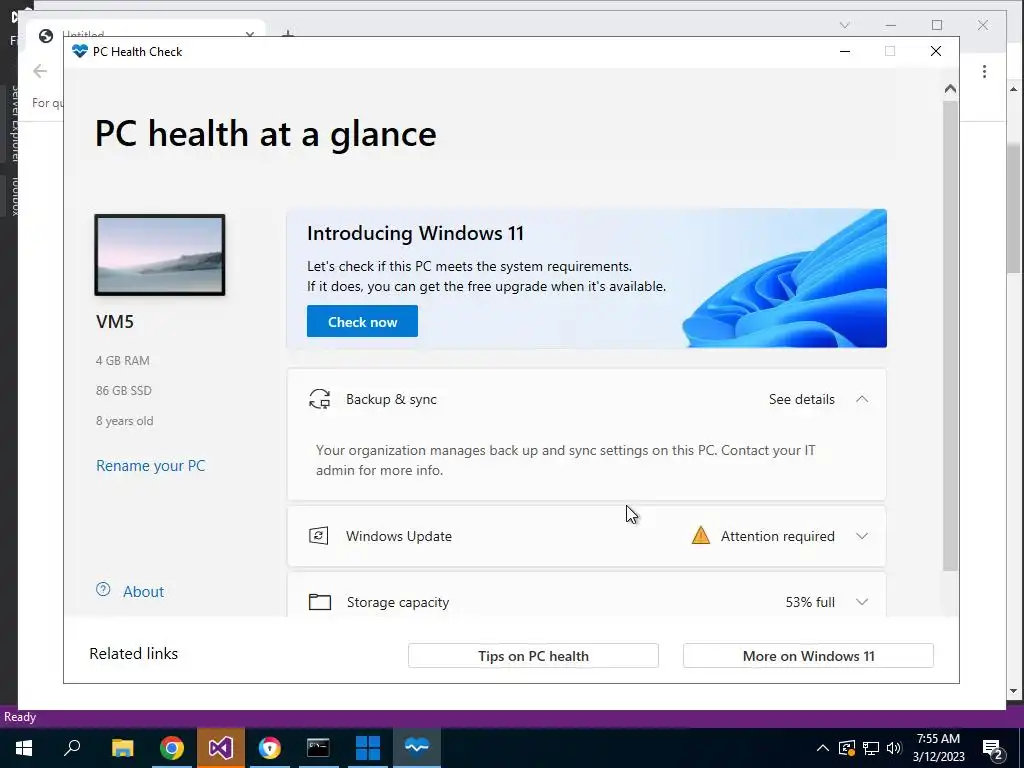1024x768 pixels.
Task: Switch to Visual Studio in the taskbar
Action: click(x=221, y=748)
